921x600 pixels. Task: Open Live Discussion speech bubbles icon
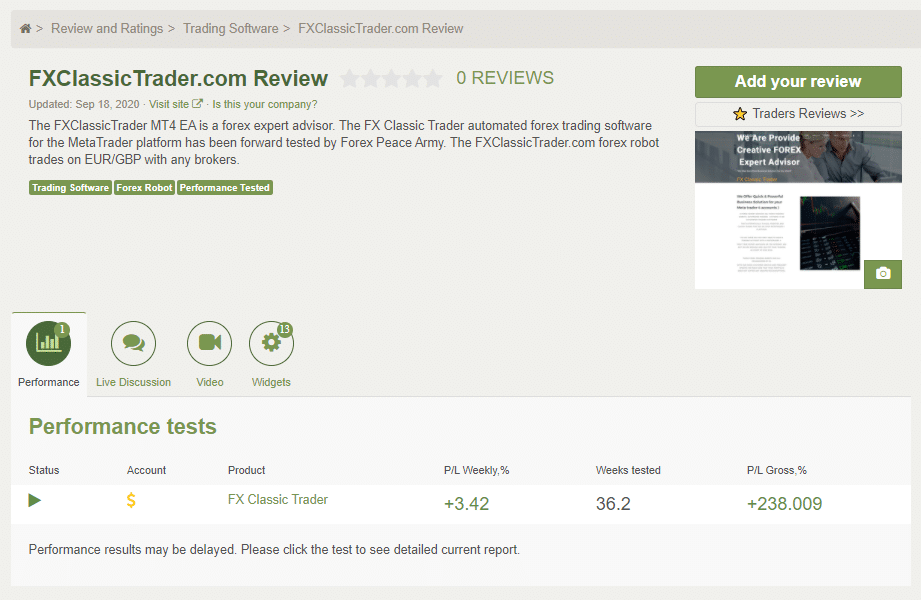(x=133, y=344)
